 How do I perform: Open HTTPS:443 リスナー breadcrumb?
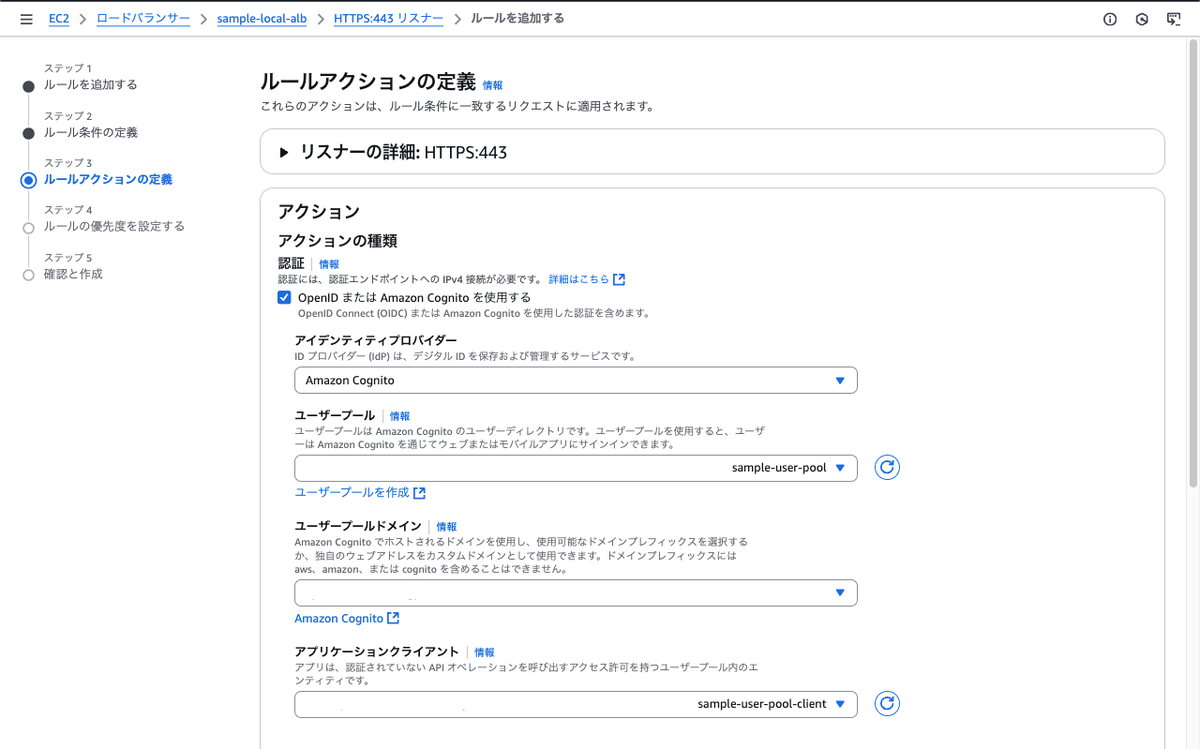pyautogui.click(x=388, y=19)
